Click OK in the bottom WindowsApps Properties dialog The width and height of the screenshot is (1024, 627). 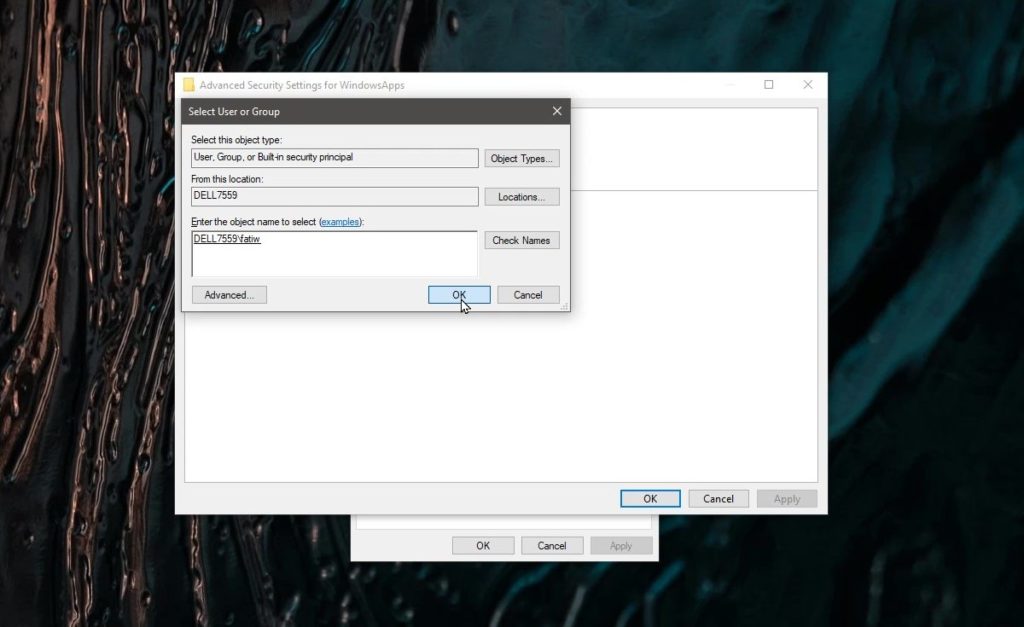tap(483, 545)
